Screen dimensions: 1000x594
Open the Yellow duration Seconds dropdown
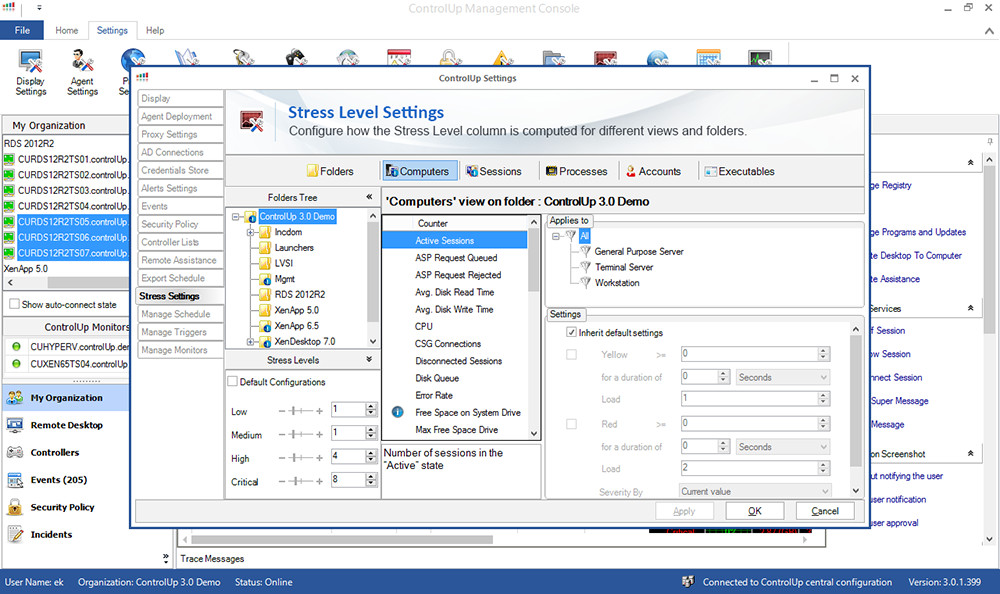point(783,377)
